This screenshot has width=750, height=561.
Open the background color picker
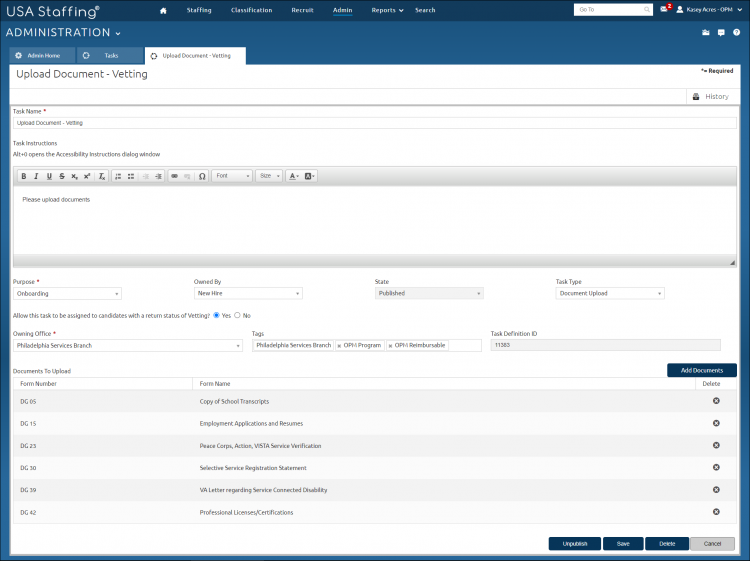[x=309, y=176]
